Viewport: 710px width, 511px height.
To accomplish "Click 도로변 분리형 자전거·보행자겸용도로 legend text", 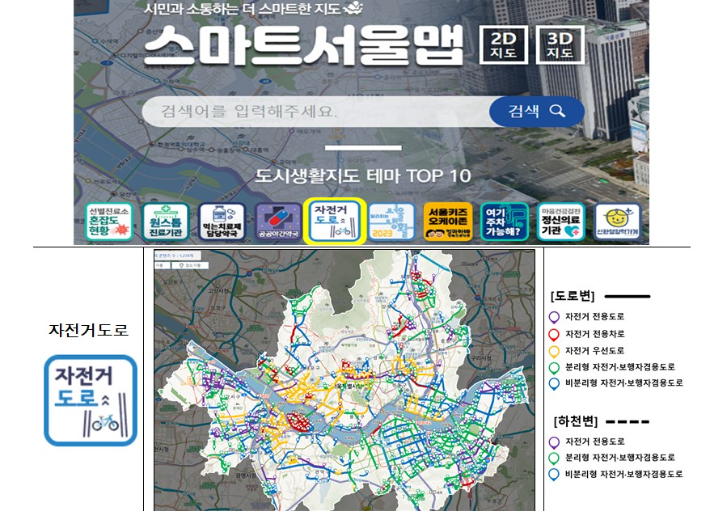I will pos(620,367).
